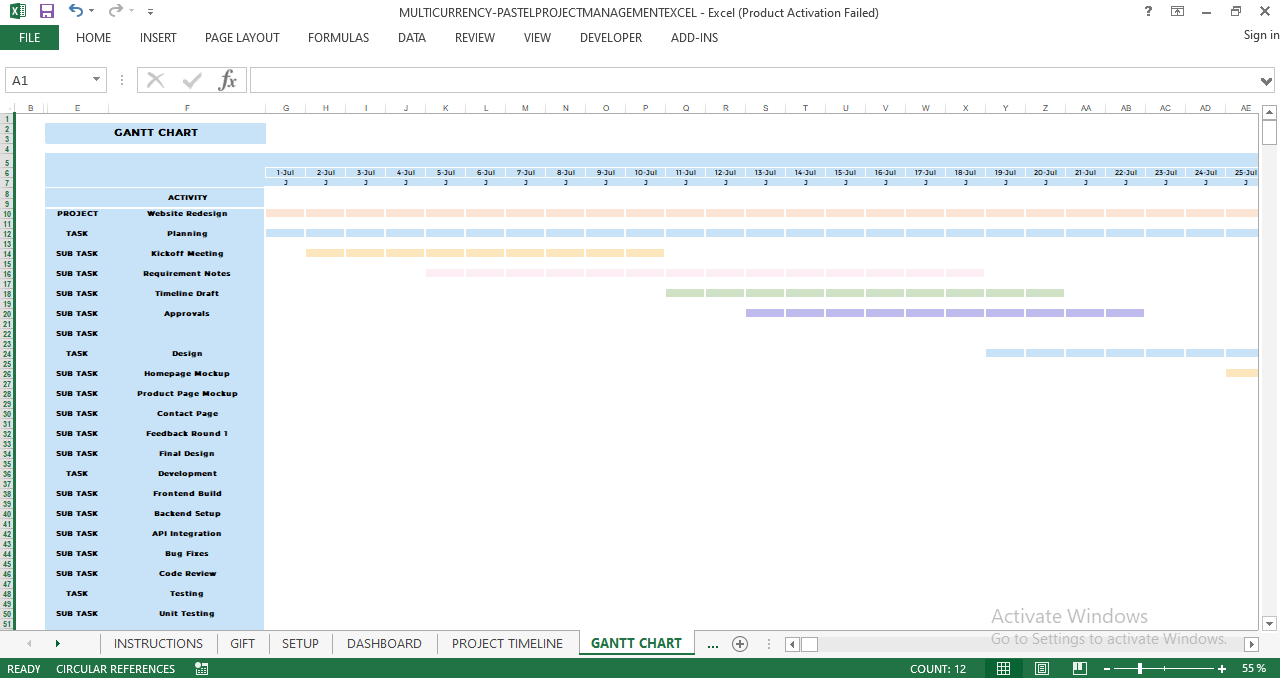Switch to Page Layout view

point(1041,668)
